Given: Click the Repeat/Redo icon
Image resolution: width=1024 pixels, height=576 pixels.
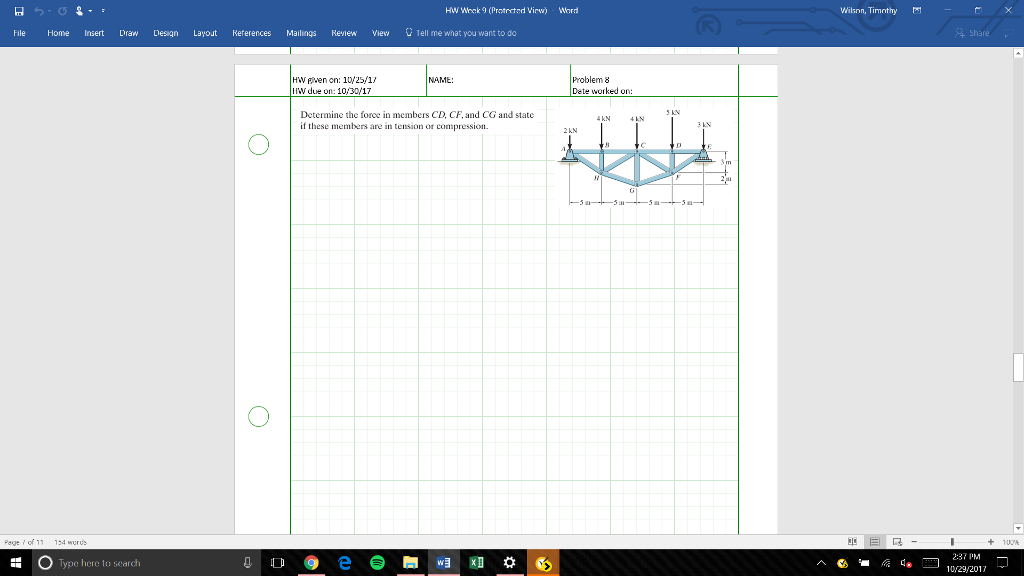Looking at the screenshot, I should point(62,10).
